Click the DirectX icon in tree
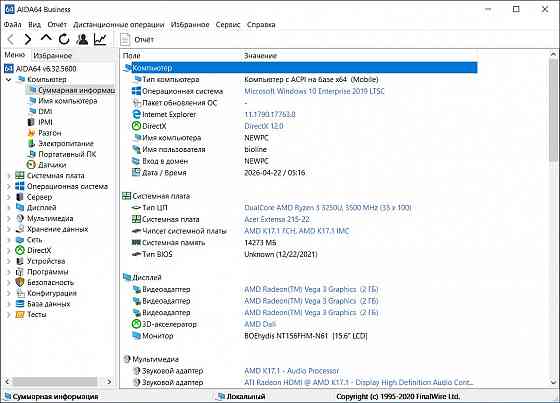 click(20, 250)
